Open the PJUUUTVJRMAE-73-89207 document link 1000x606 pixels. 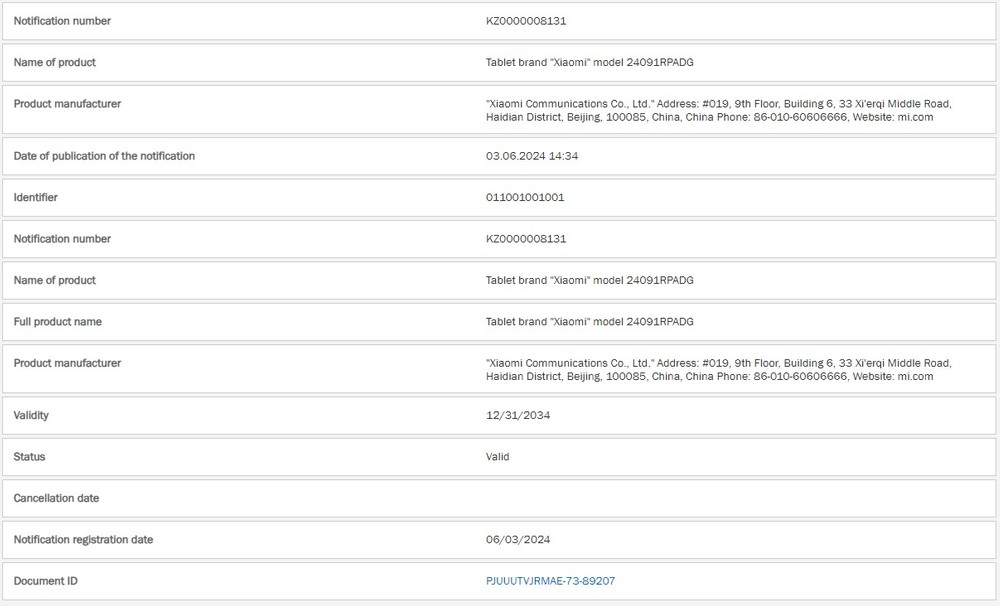[x=550, y=581]
